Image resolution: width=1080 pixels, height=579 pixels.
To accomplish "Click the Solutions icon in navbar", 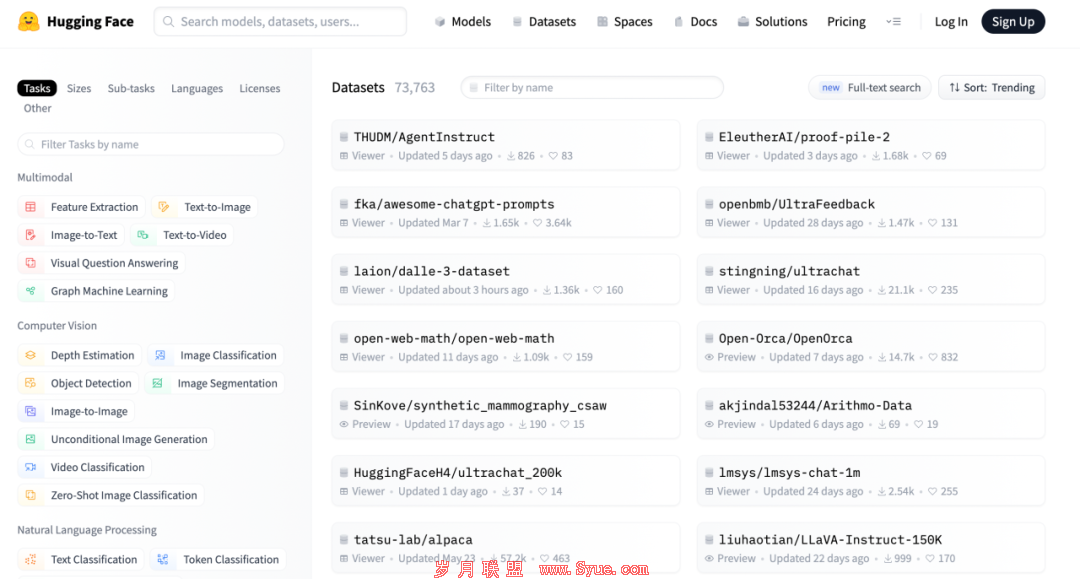I will click(743, 22).
